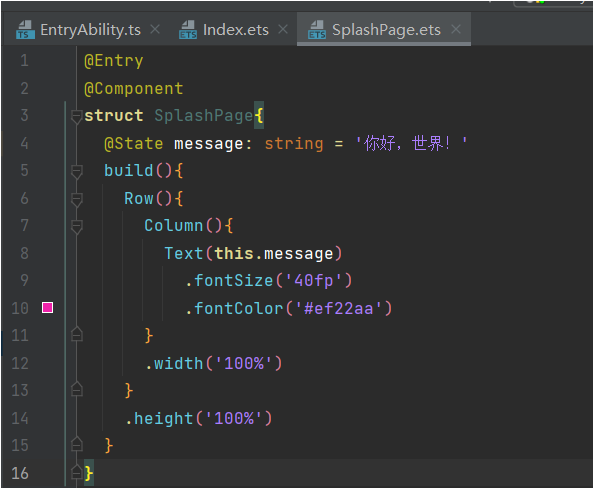Close the Index.ets tab

pos(283,29)
